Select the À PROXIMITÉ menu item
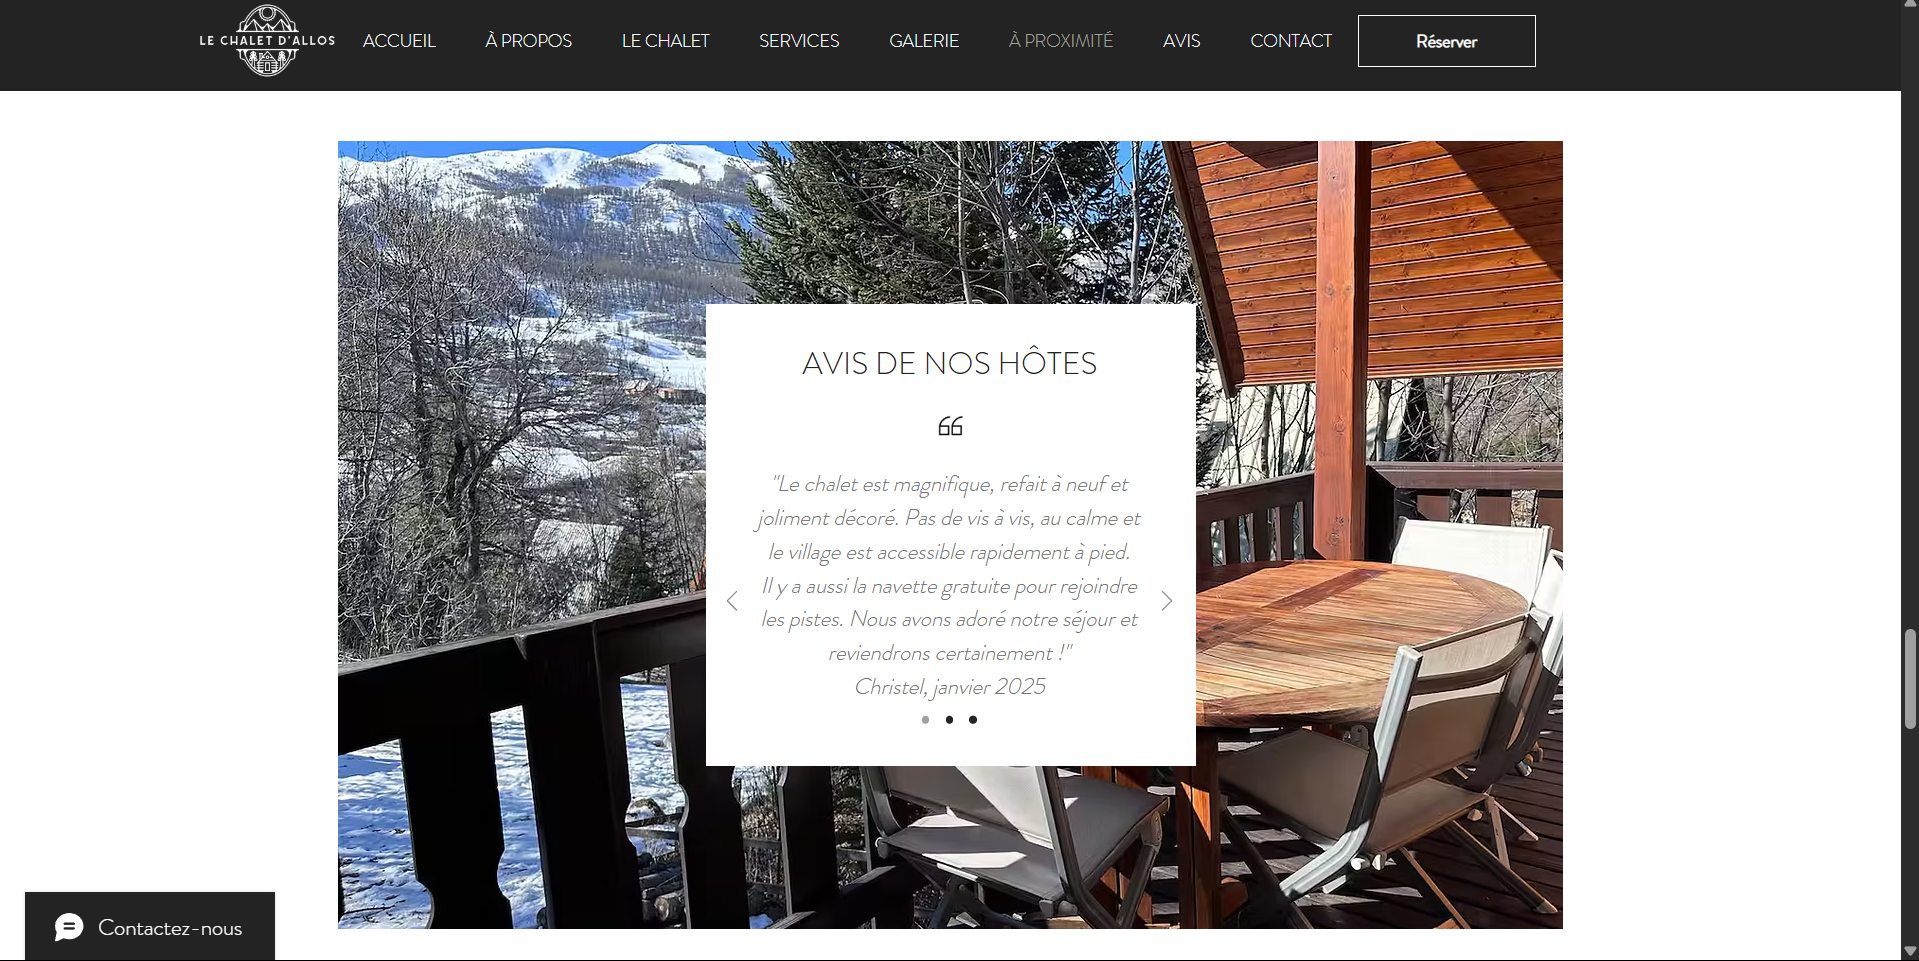Viewport: 1919px width, 961px height. tap(1060, 41)
